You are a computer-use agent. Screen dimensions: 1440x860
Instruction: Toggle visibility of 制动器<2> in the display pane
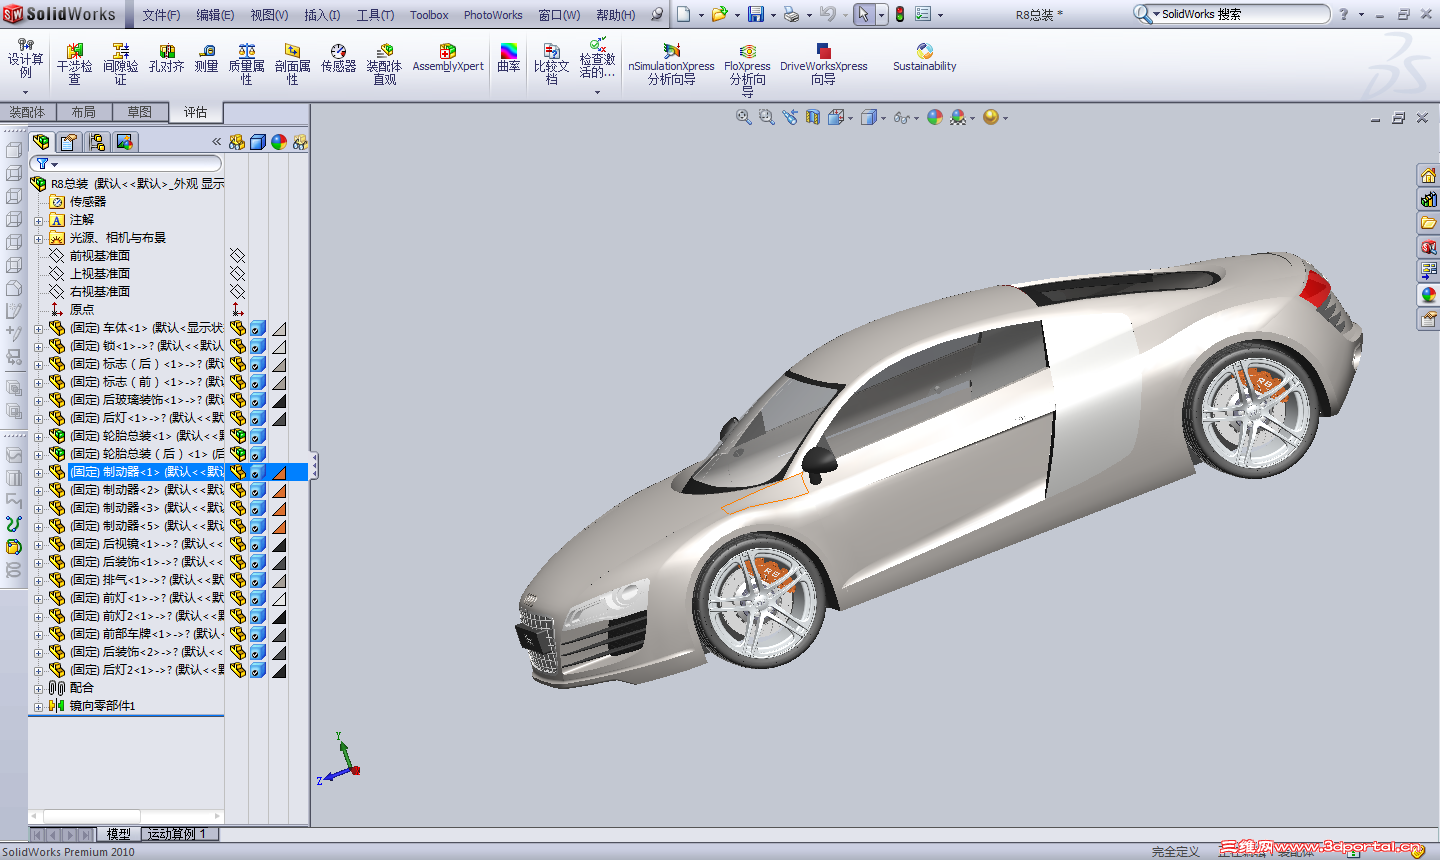click(237, 490)
